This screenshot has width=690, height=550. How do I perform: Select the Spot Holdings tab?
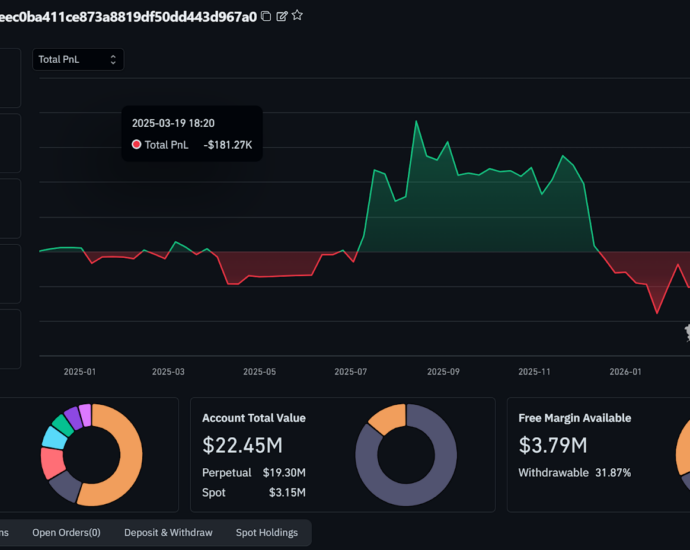click(266, 533)
